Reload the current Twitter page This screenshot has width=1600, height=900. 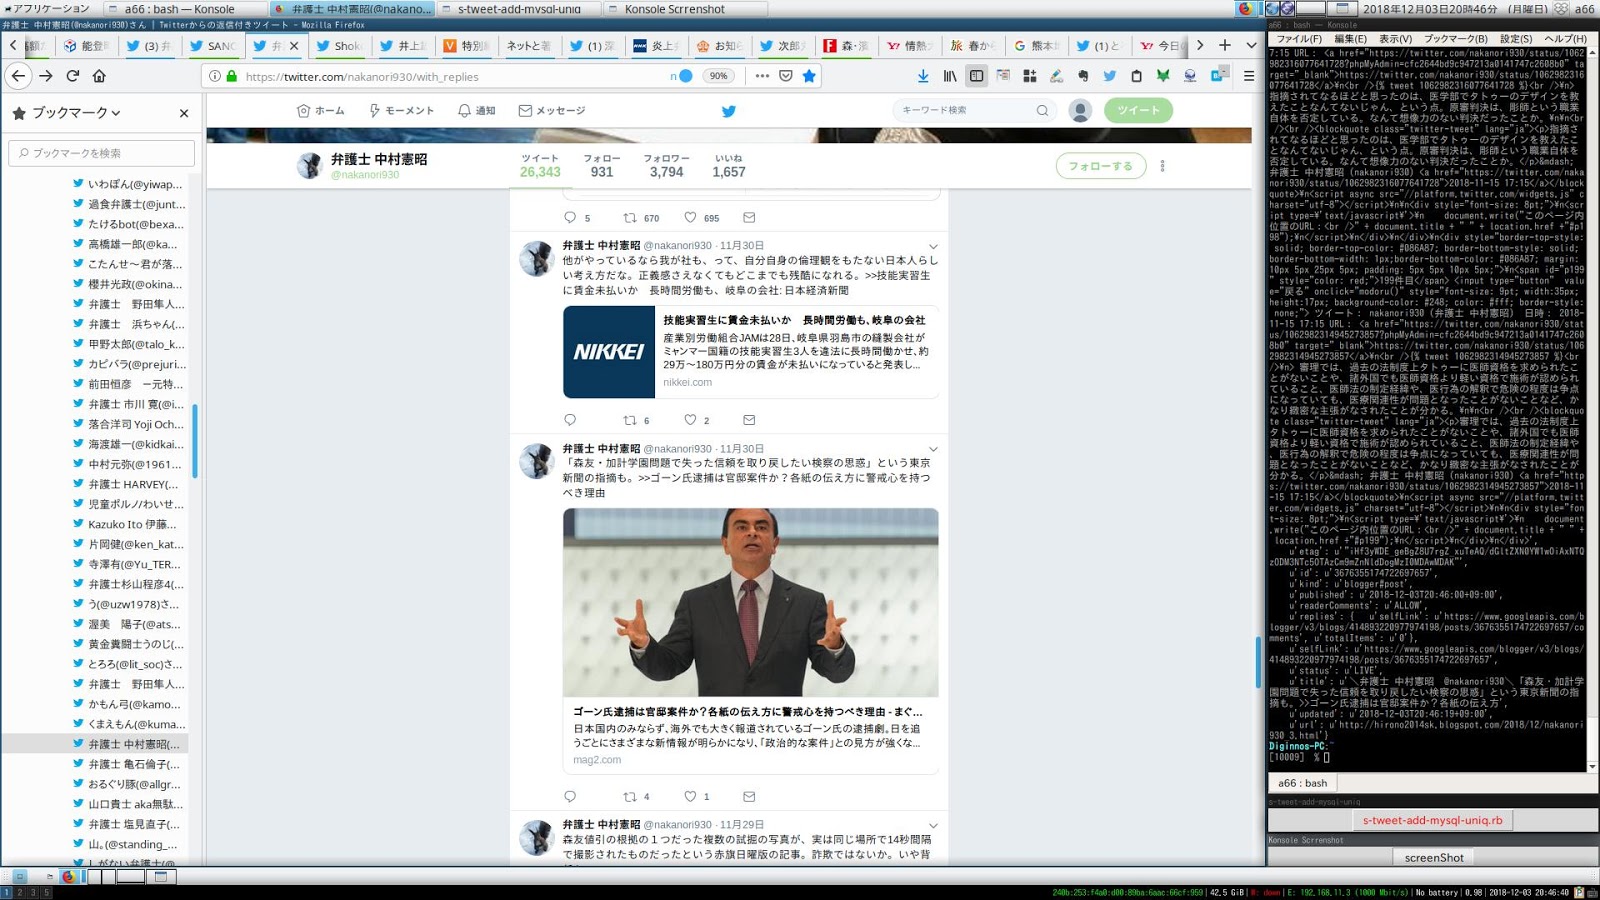coord(73,76)
